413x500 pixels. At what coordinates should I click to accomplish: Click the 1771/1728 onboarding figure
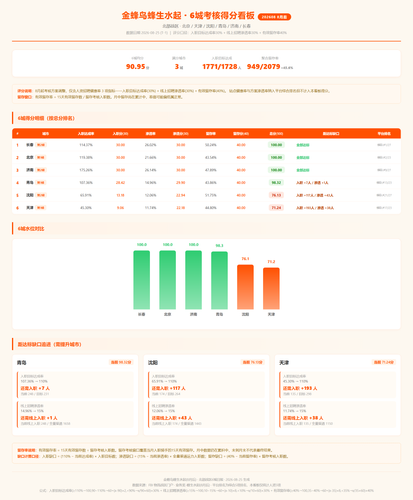click(x=220, y=67)
